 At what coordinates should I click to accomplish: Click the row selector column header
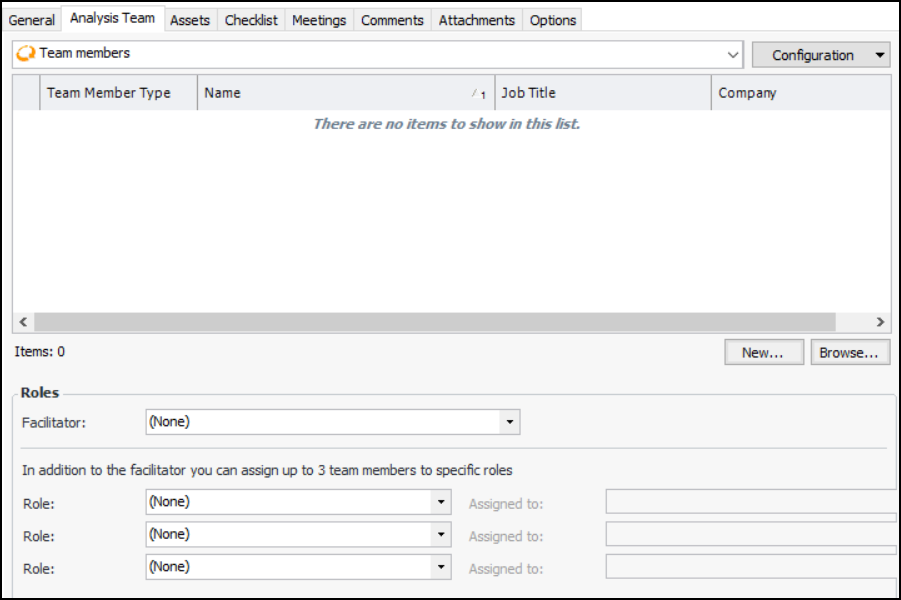tap(26, 93)
